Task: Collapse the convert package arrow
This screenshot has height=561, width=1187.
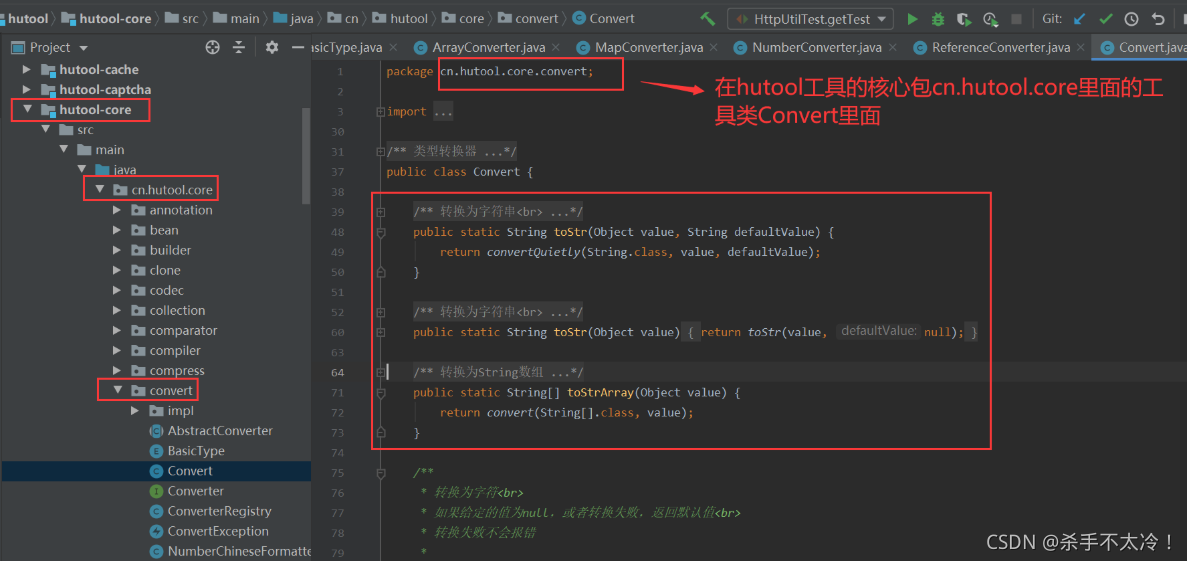Action: 117,391
